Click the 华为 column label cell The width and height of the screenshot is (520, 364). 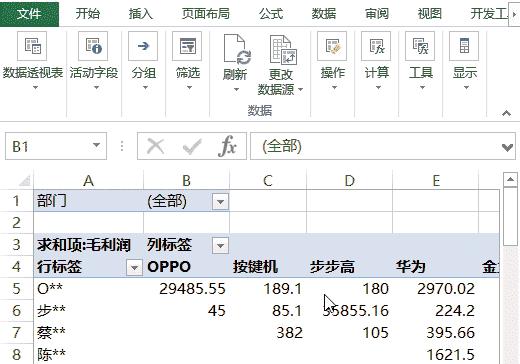pyautogui.click(x=436, y=267)
